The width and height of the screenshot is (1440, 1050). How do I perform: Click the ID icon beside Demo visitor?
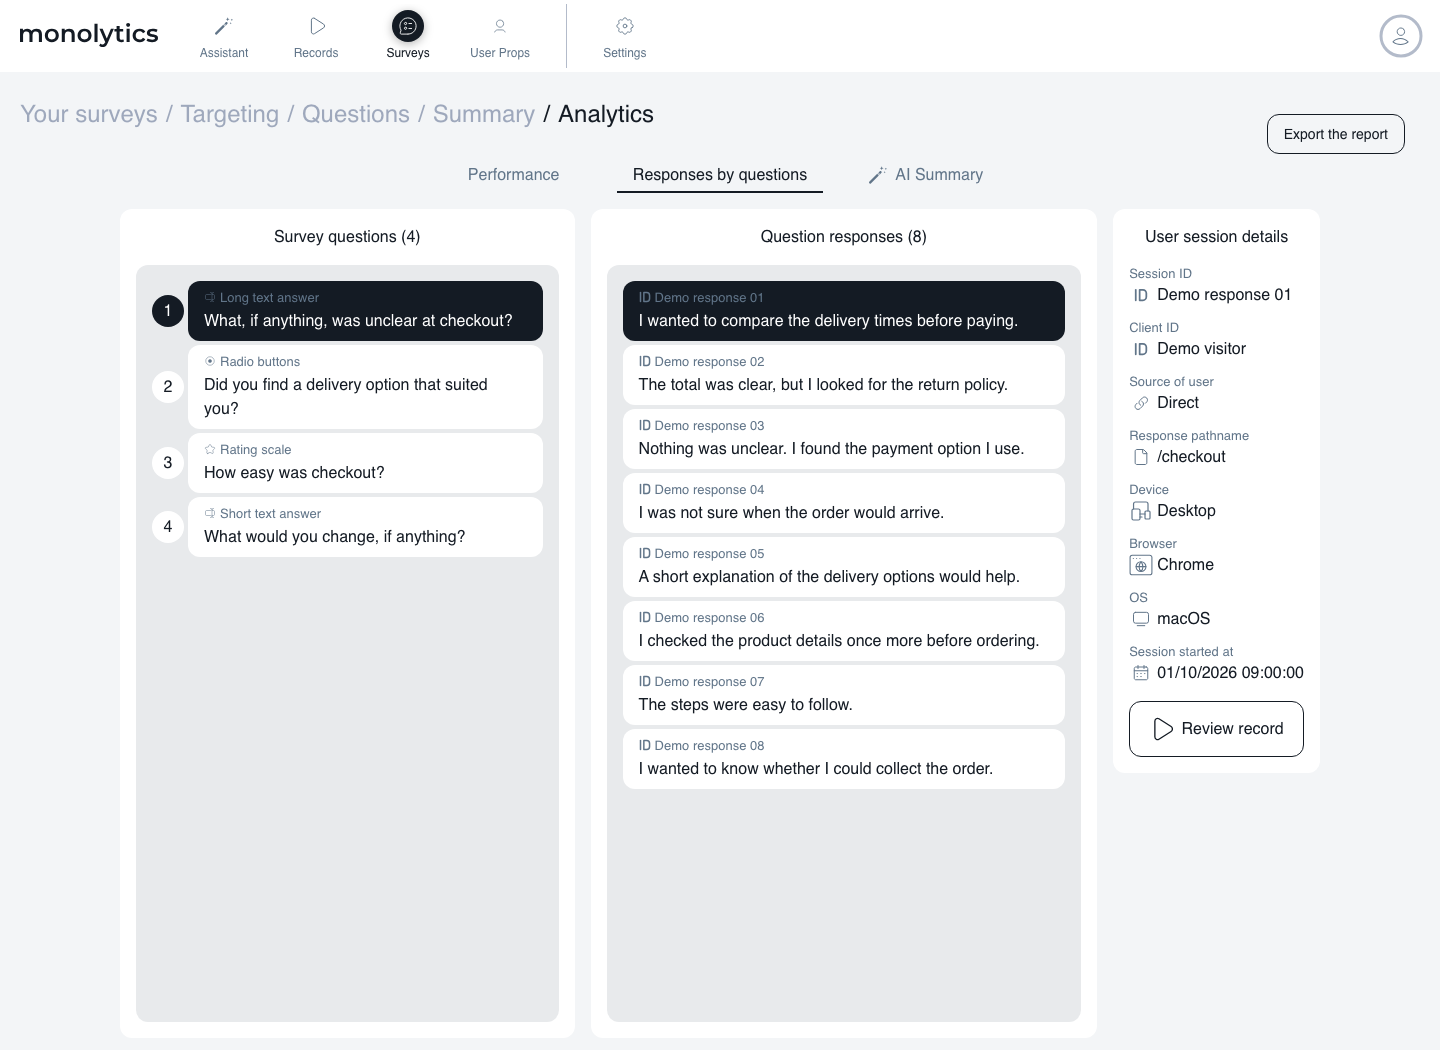(1141, 349)
